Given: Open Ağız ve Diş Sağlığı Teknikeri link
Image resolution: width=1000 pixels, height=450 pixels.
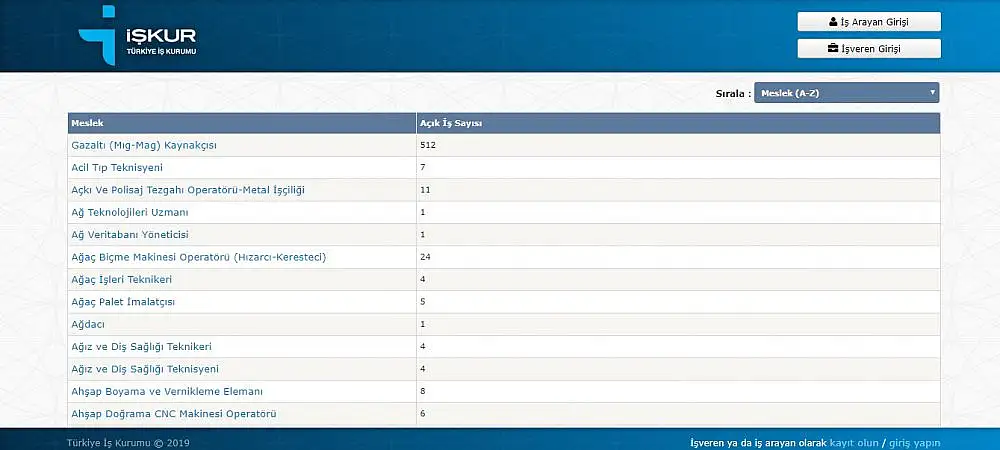Looking at the screenshot, I should coord(141,346).
